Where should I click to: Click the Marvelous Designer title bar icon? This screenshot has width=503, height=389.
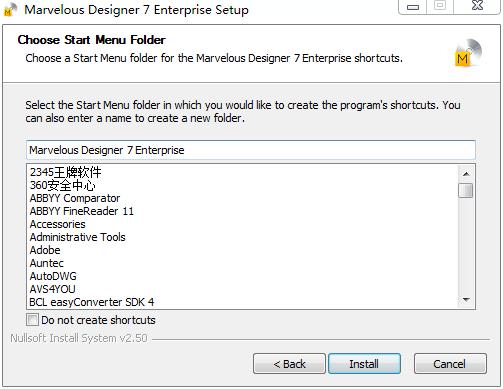10,9
